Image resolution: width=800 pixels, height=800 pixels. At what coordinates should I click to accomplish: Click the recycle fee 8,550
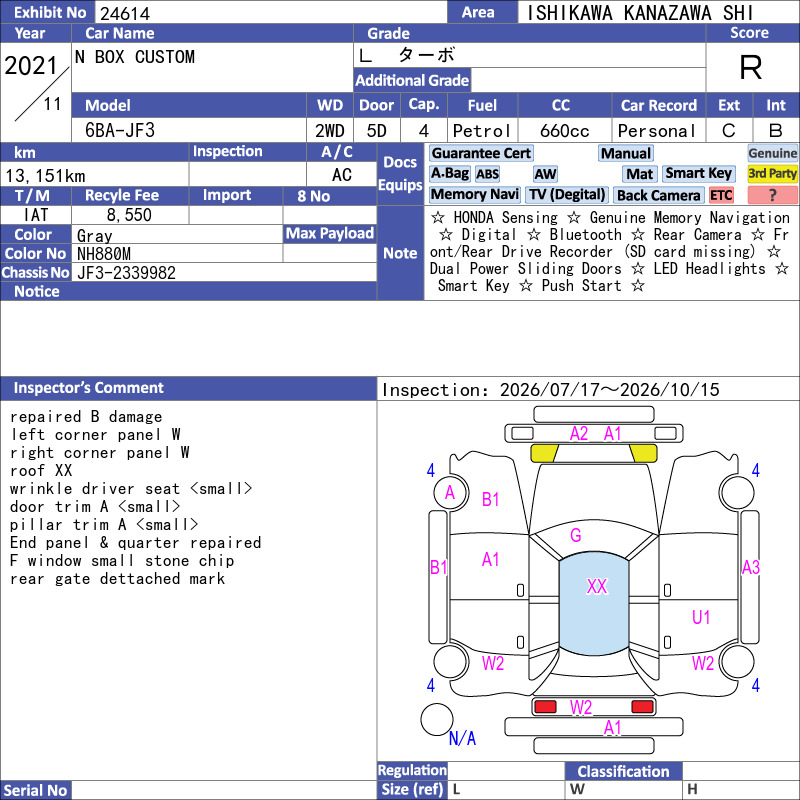(129, 215)
